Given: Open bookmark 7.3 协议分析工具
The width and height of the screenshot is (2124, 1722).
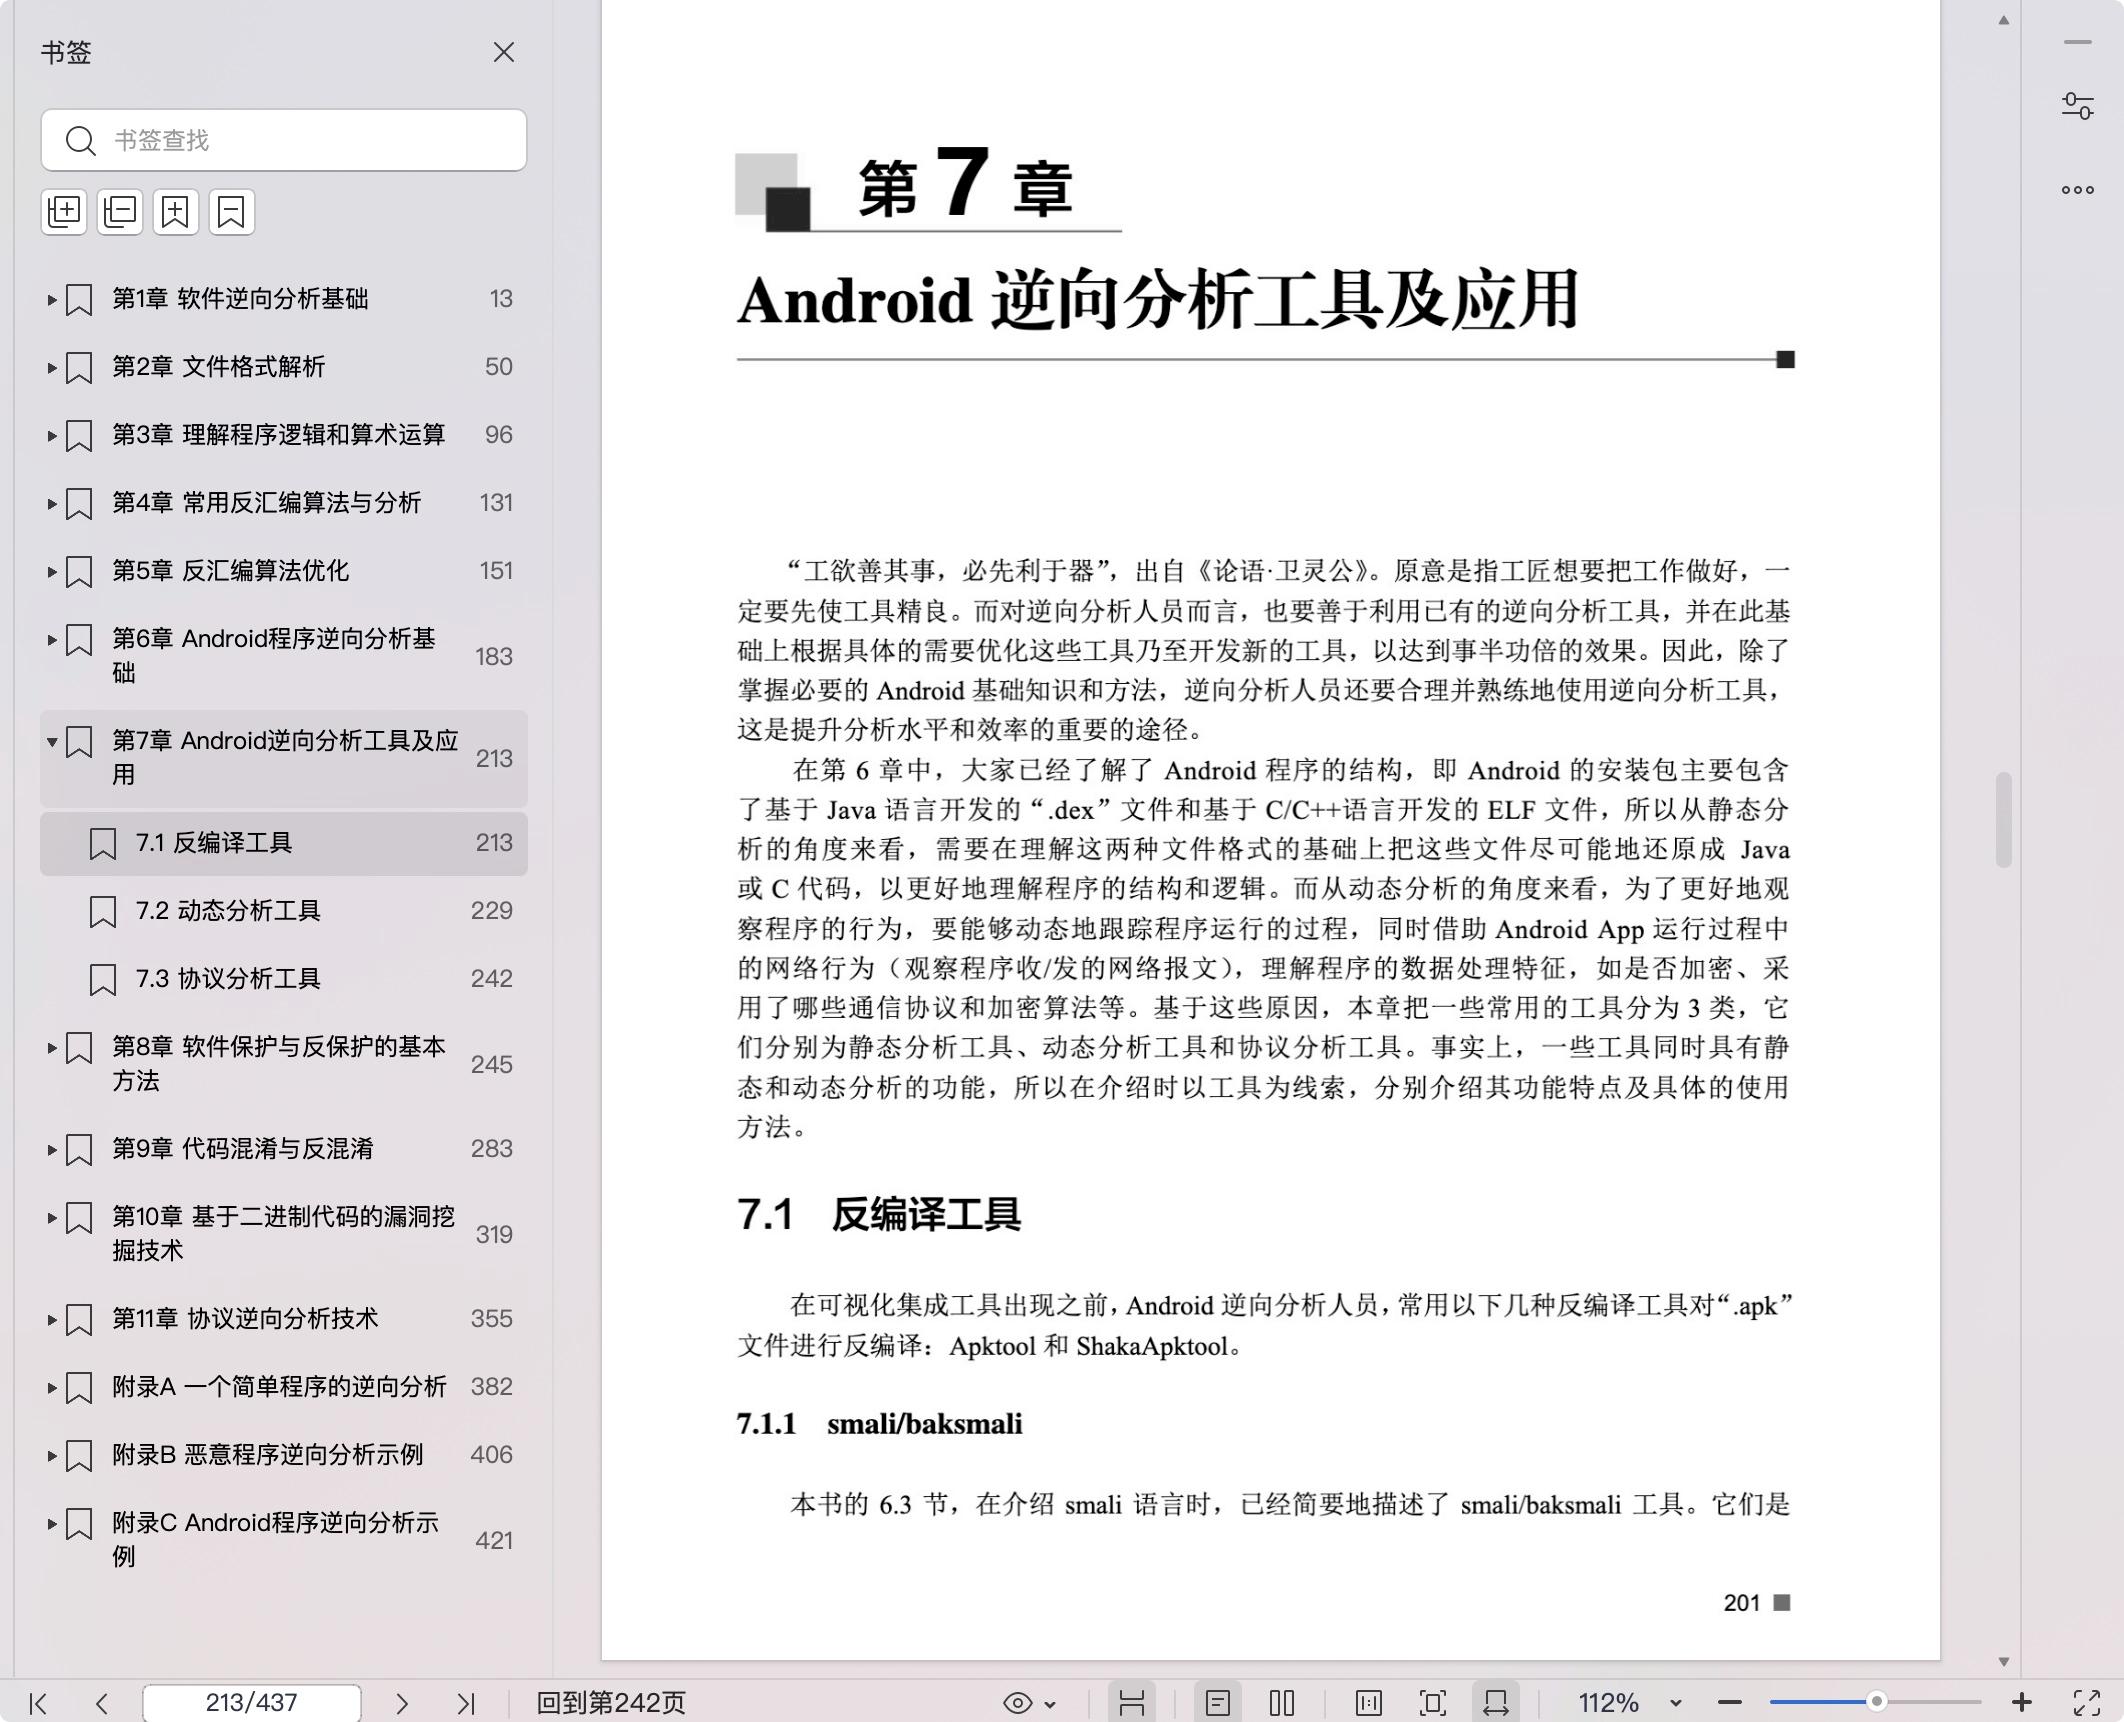Looking at the screenshot, I should coord(284,979).
